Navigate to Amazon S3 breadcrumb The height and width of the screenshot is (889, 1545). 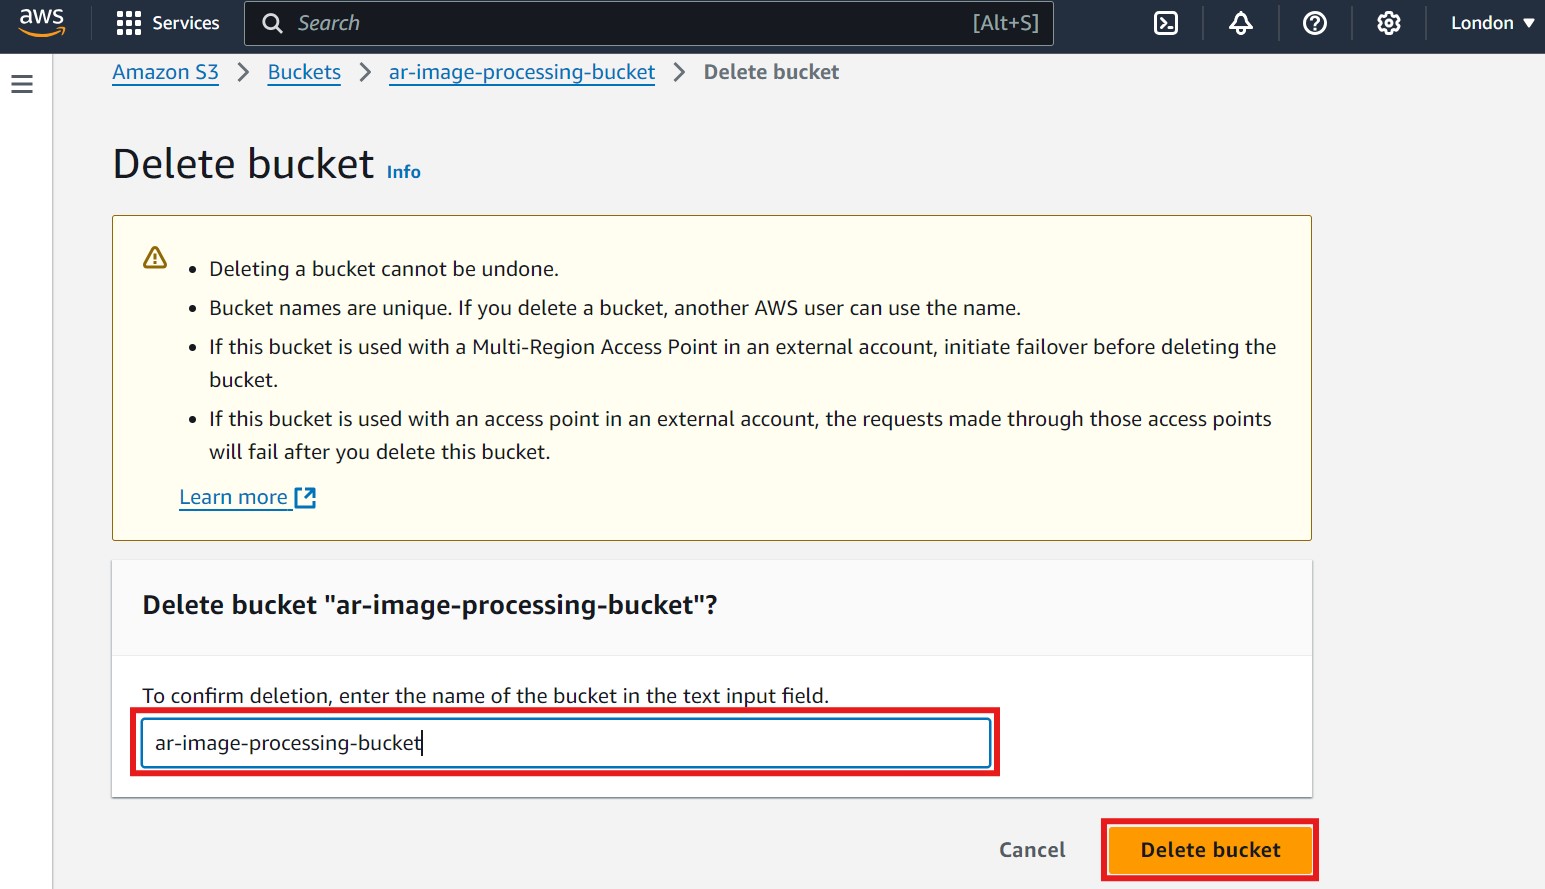click(x=165, y=72)
